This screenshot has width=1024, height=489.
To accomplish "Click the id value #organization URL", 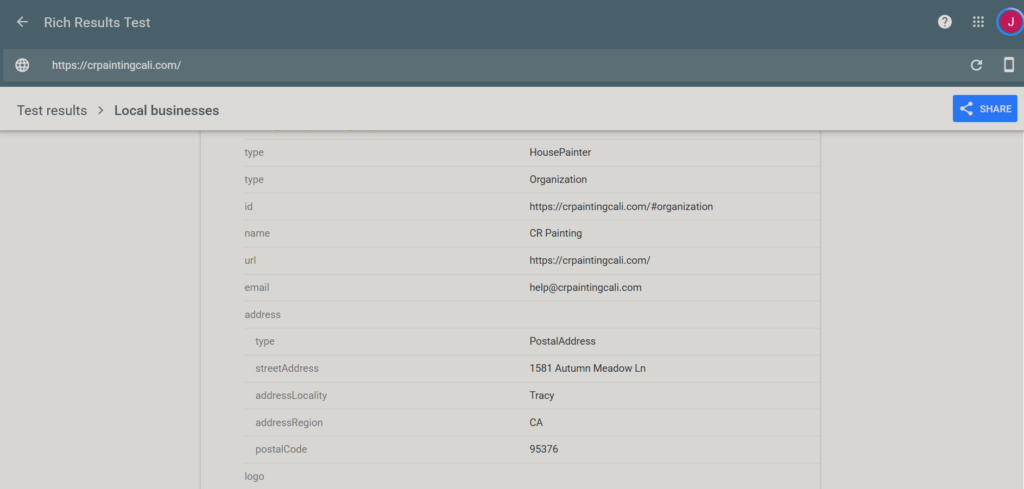I will point(621,206).
